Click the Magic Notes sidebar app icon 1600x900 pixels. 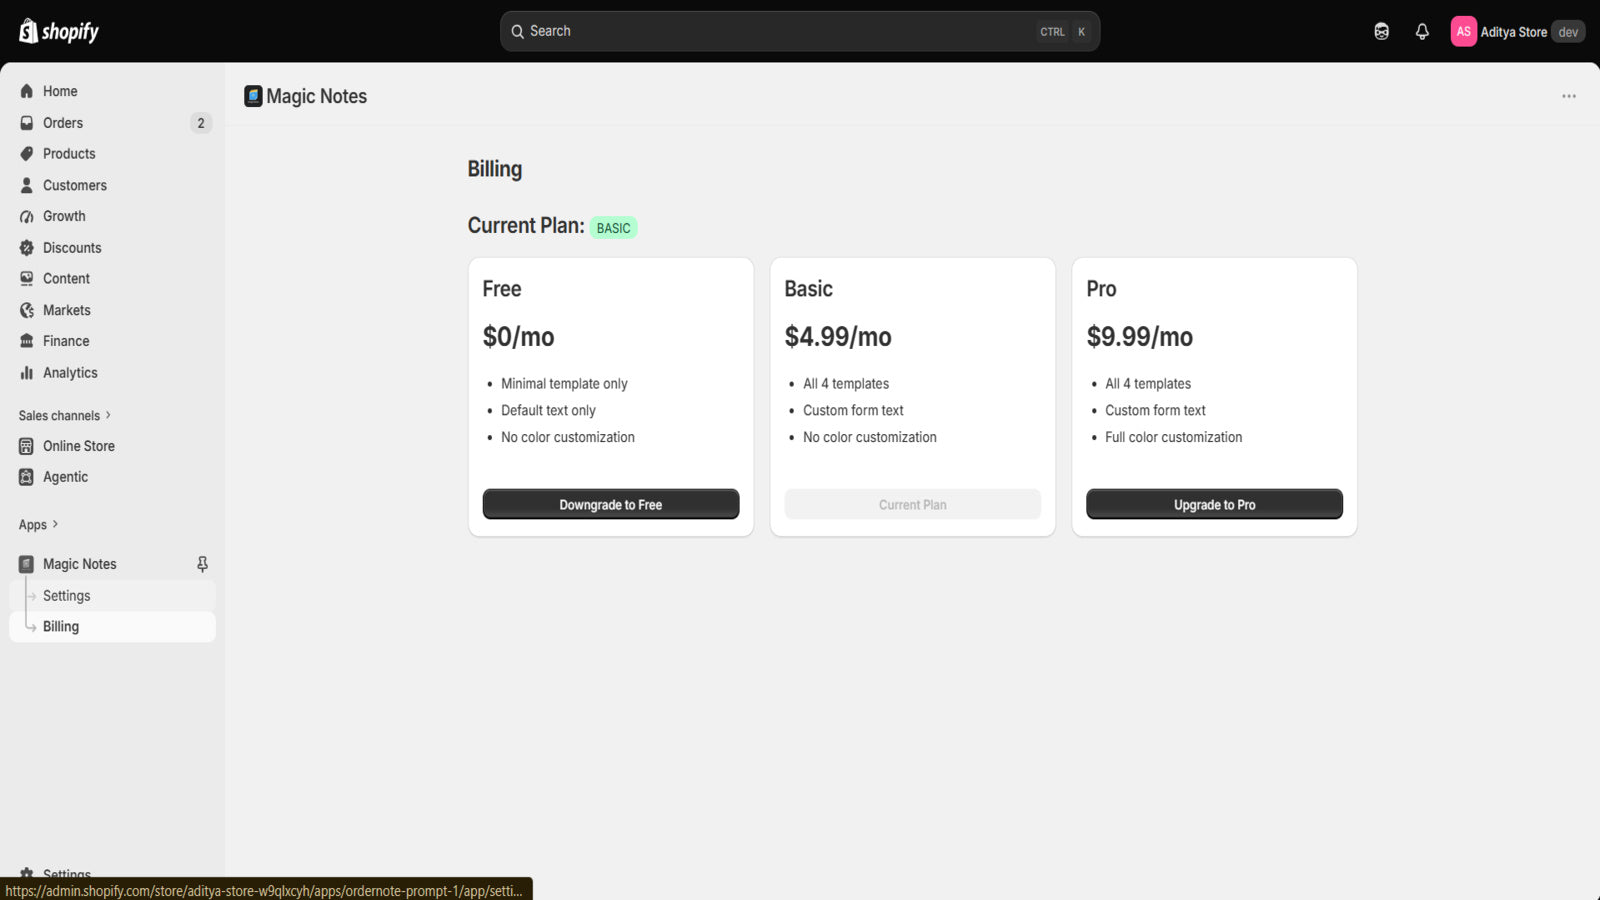coord(27,564)
